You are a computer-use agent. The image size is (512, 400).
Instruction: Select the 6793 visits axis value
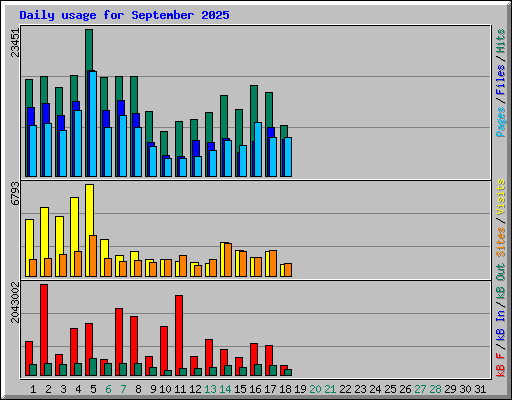(15, 194)
